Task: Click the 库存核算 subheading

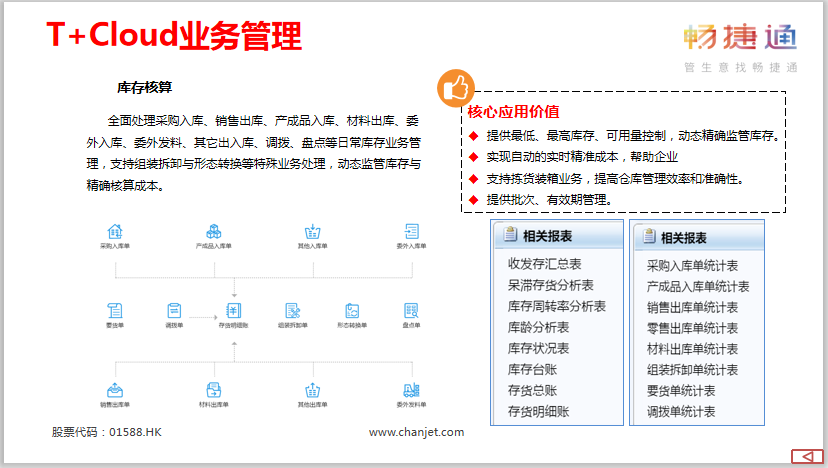Action: [145, 87]
